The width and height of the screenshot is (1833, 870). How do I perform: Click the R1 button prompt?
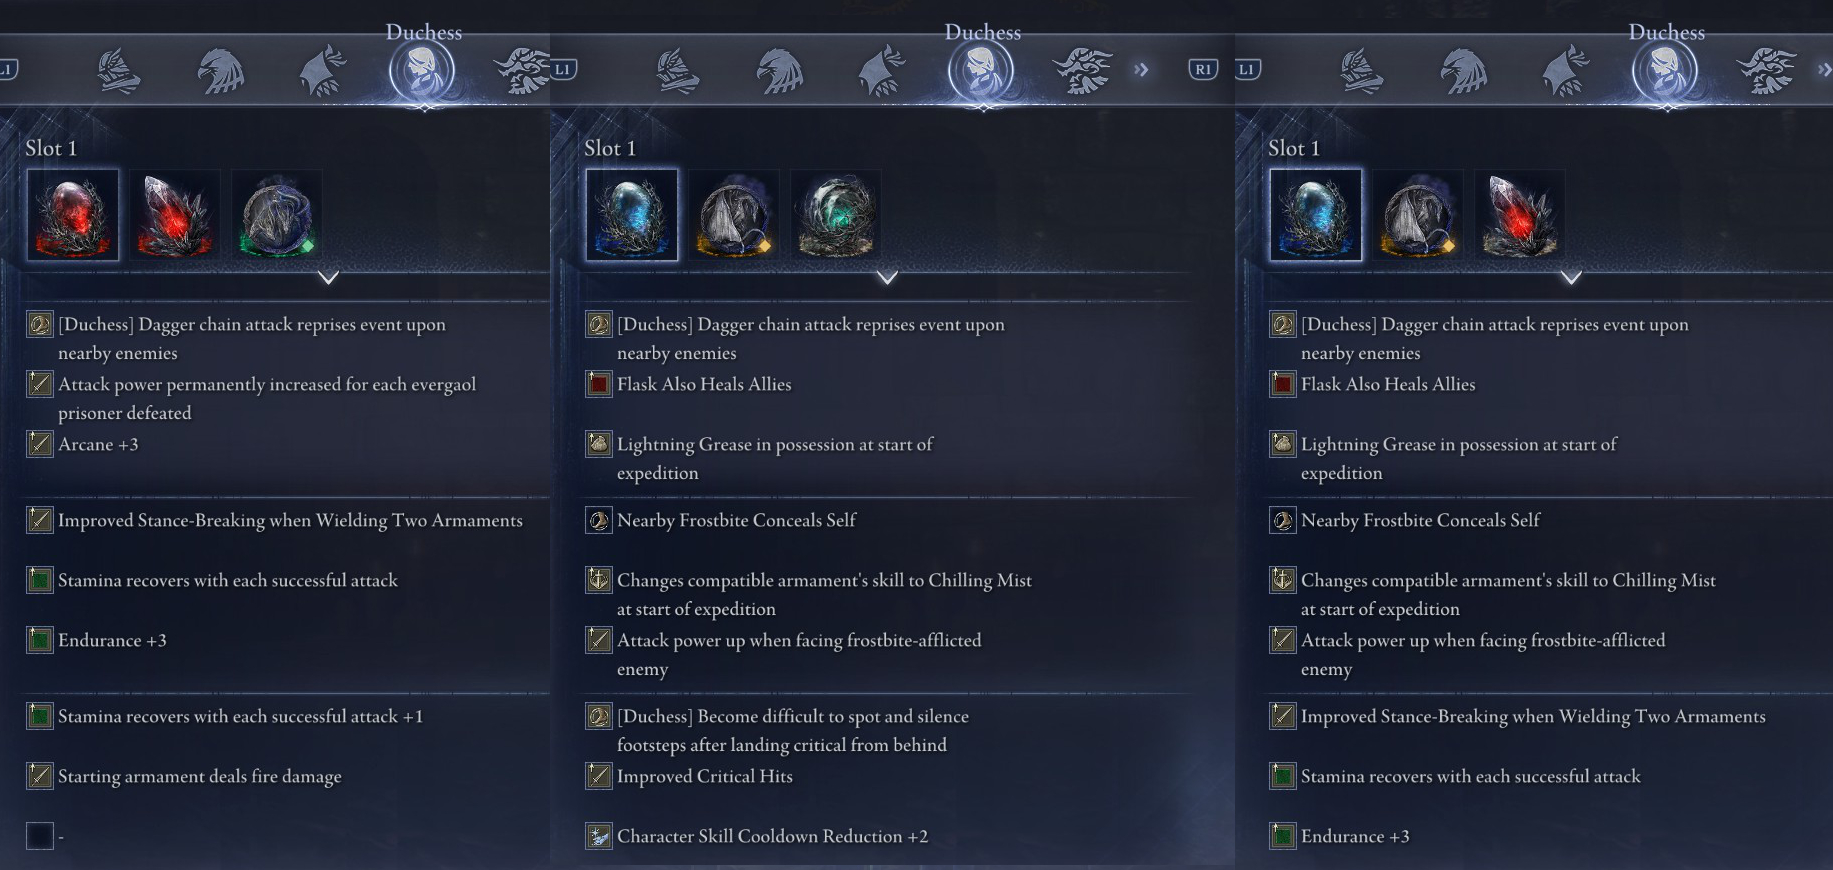(x=1203, y=69)
